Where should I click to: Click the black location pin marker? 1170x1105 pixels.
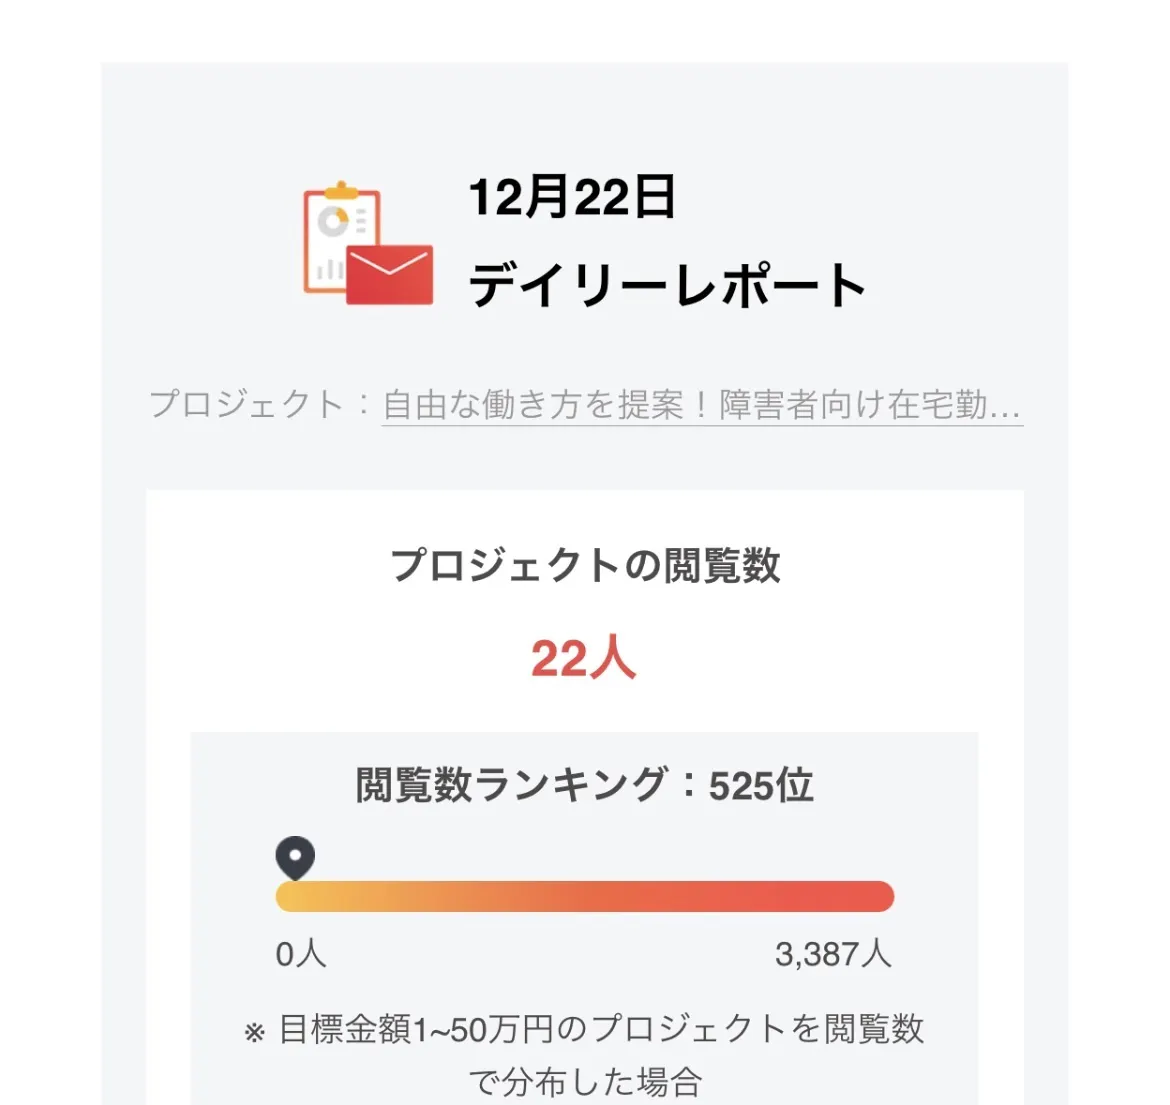point(295,858)
